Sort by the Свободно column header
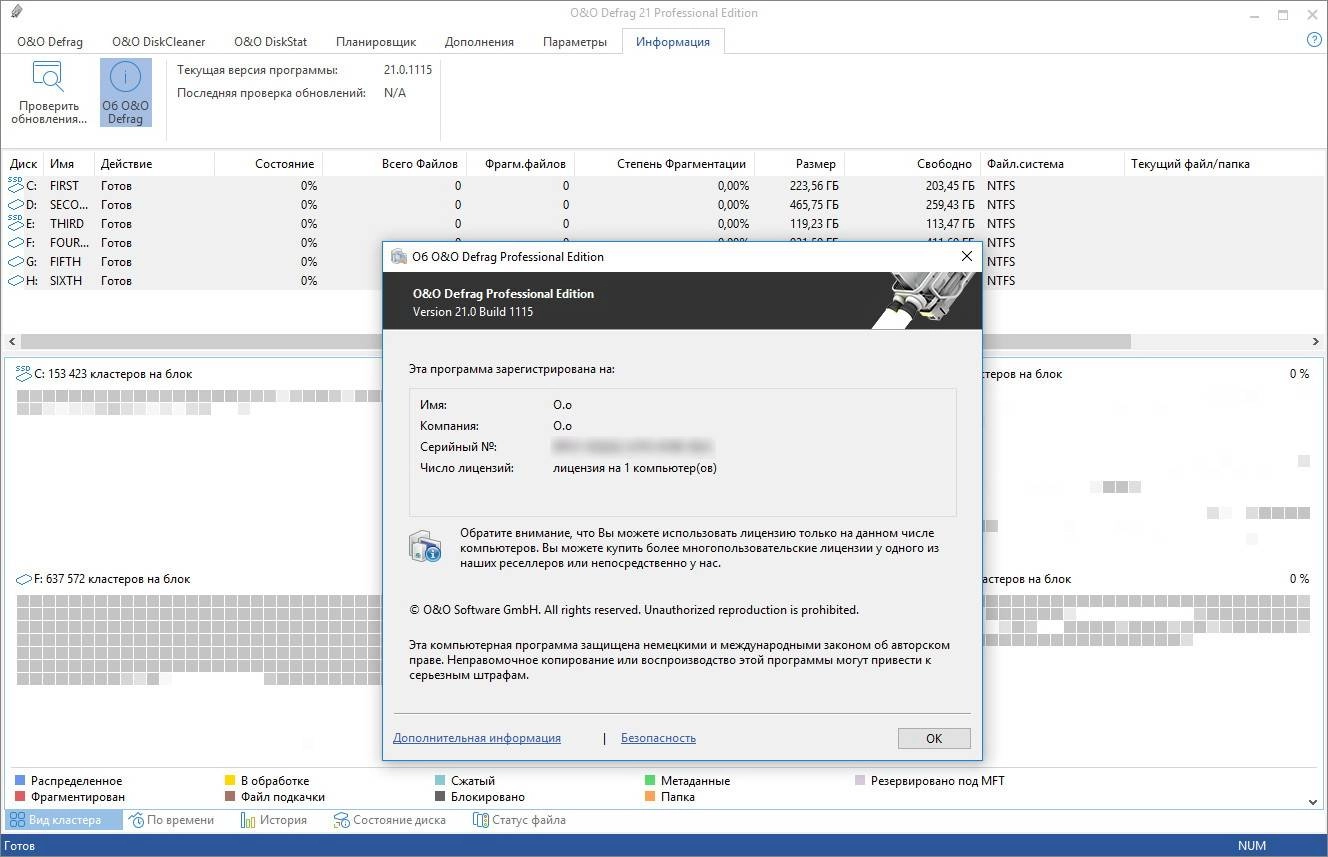 coord(912,164)
